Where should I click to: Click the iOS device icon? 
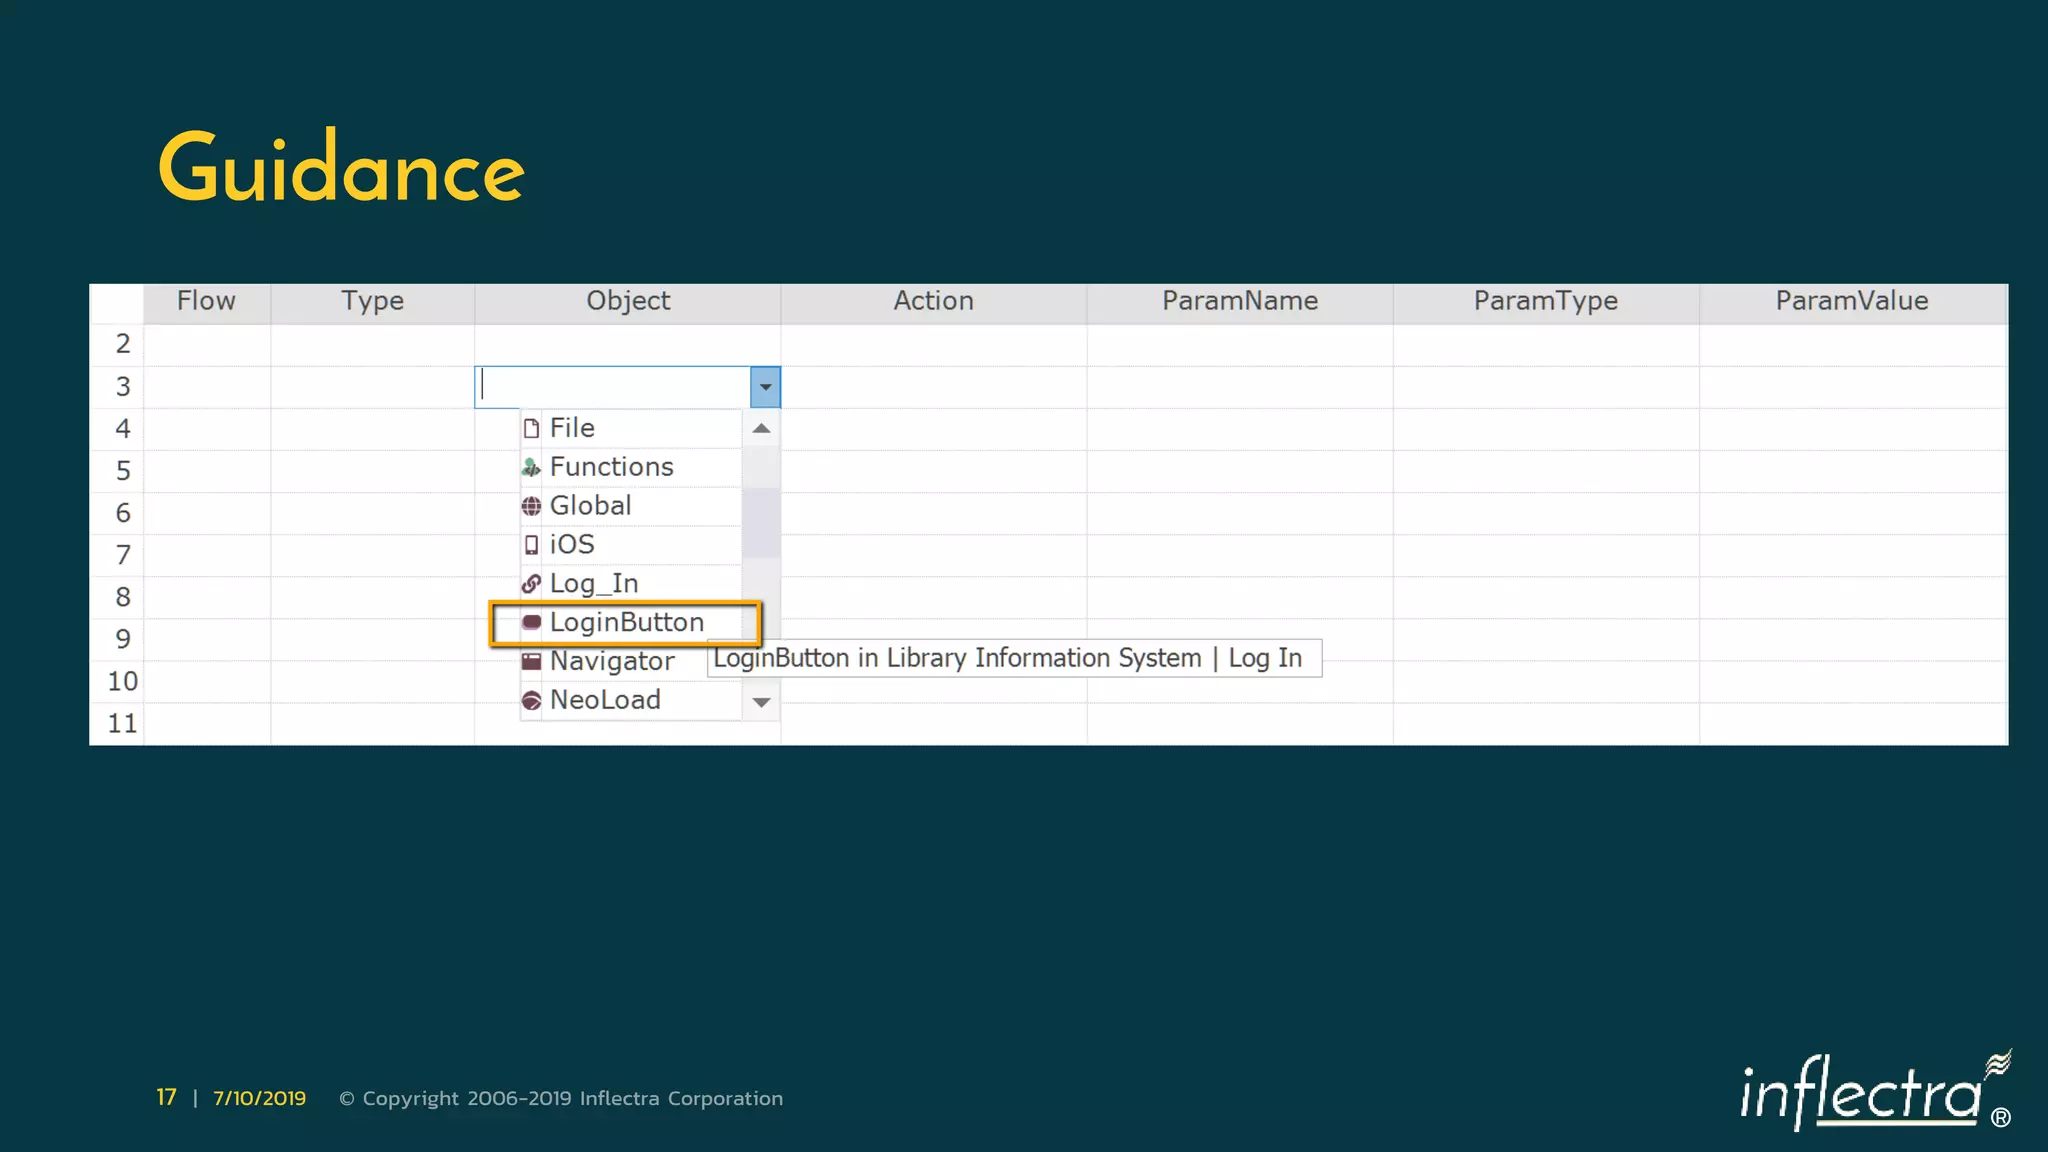pyautogui.click(x=531, y=545)
